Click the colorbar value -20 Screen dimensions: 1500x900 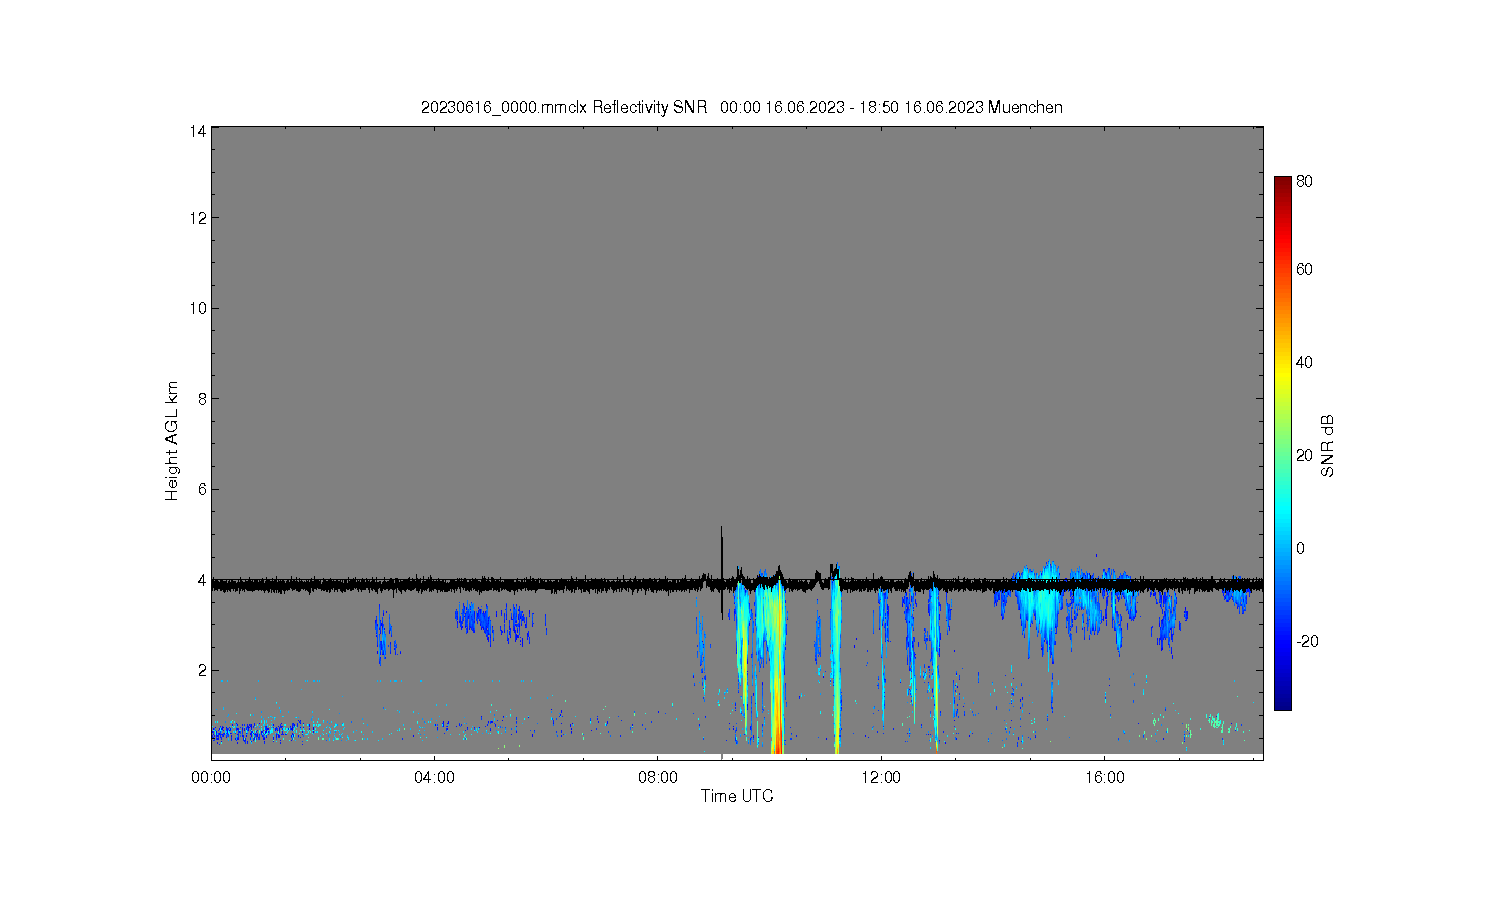1306,641
